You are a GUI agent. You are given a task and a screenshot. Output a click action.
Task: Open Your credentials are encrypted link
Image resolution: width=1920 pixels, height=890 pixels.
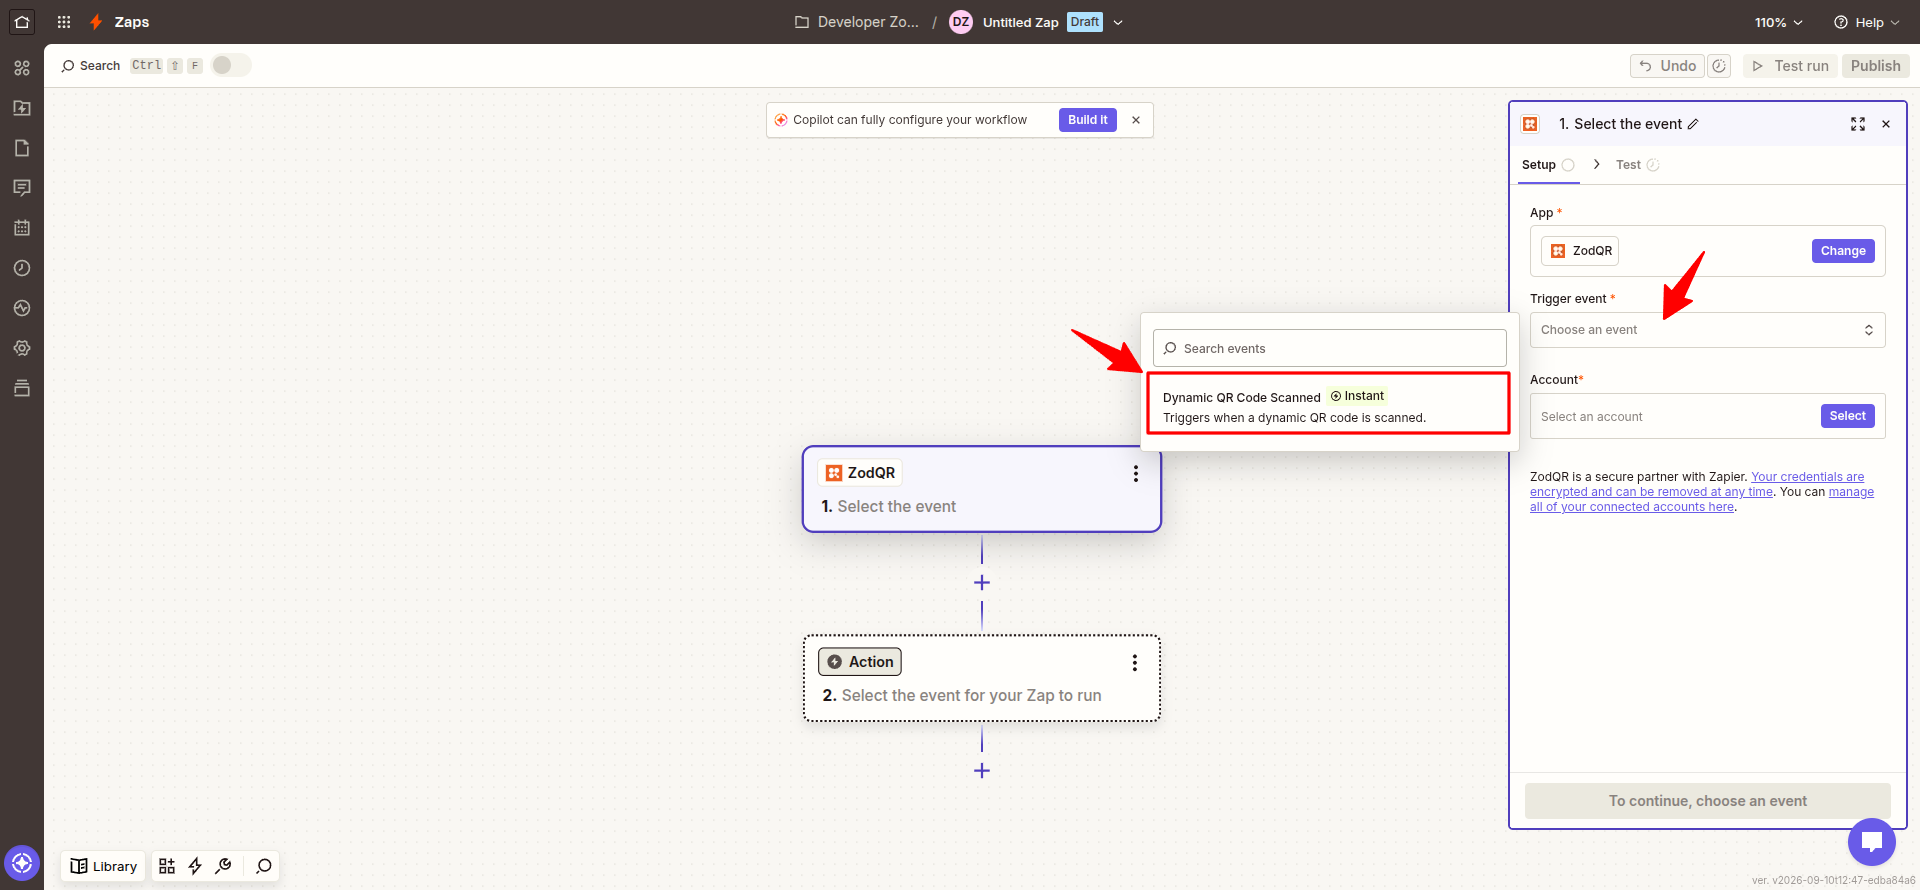1697,484
